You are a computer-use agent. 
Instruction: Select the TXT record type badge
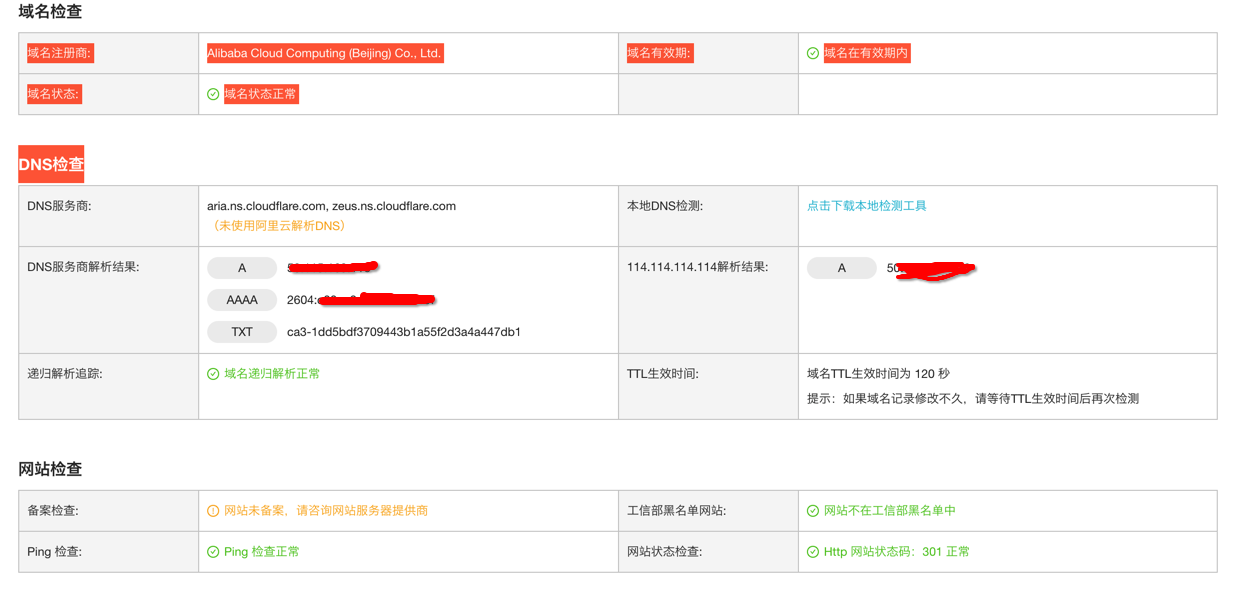point(242,332)
